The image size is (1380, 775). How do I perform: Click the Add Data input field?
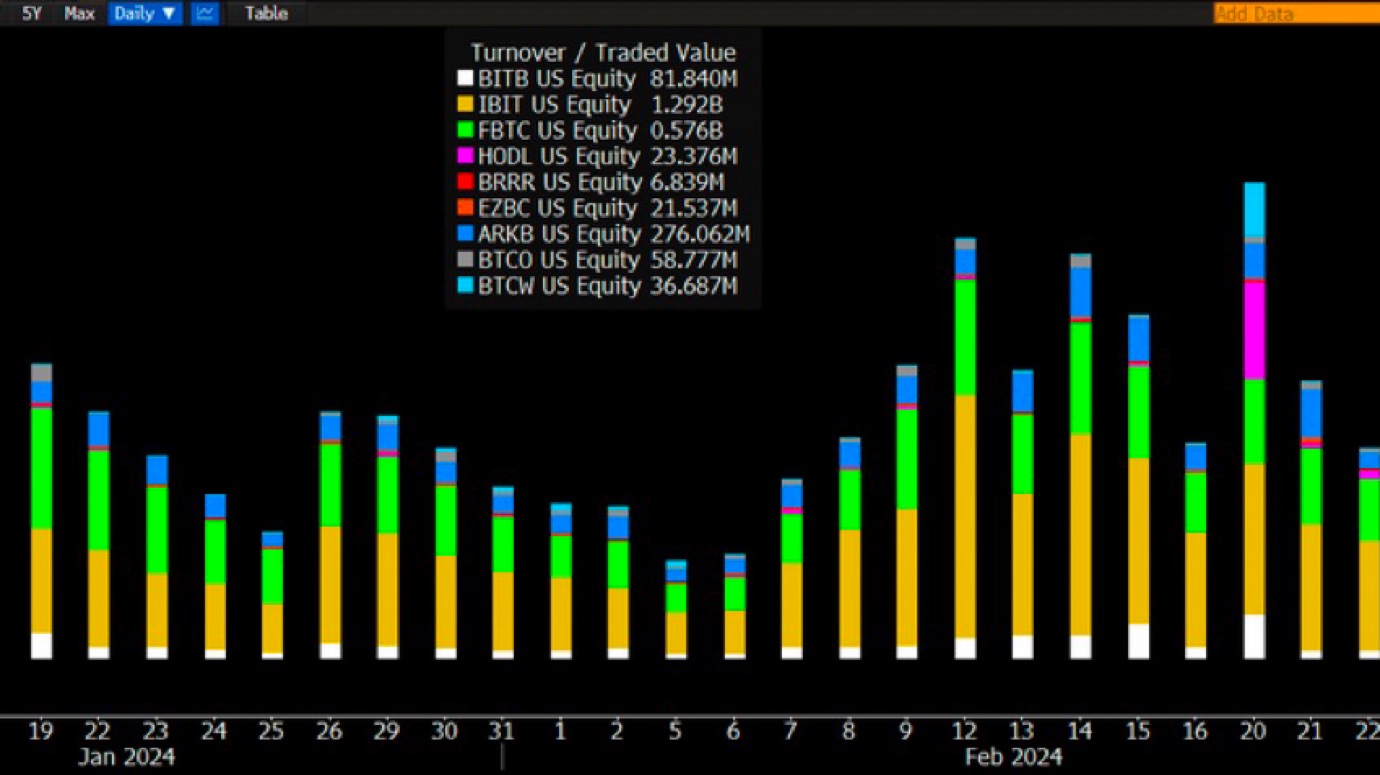[1296, 13]
